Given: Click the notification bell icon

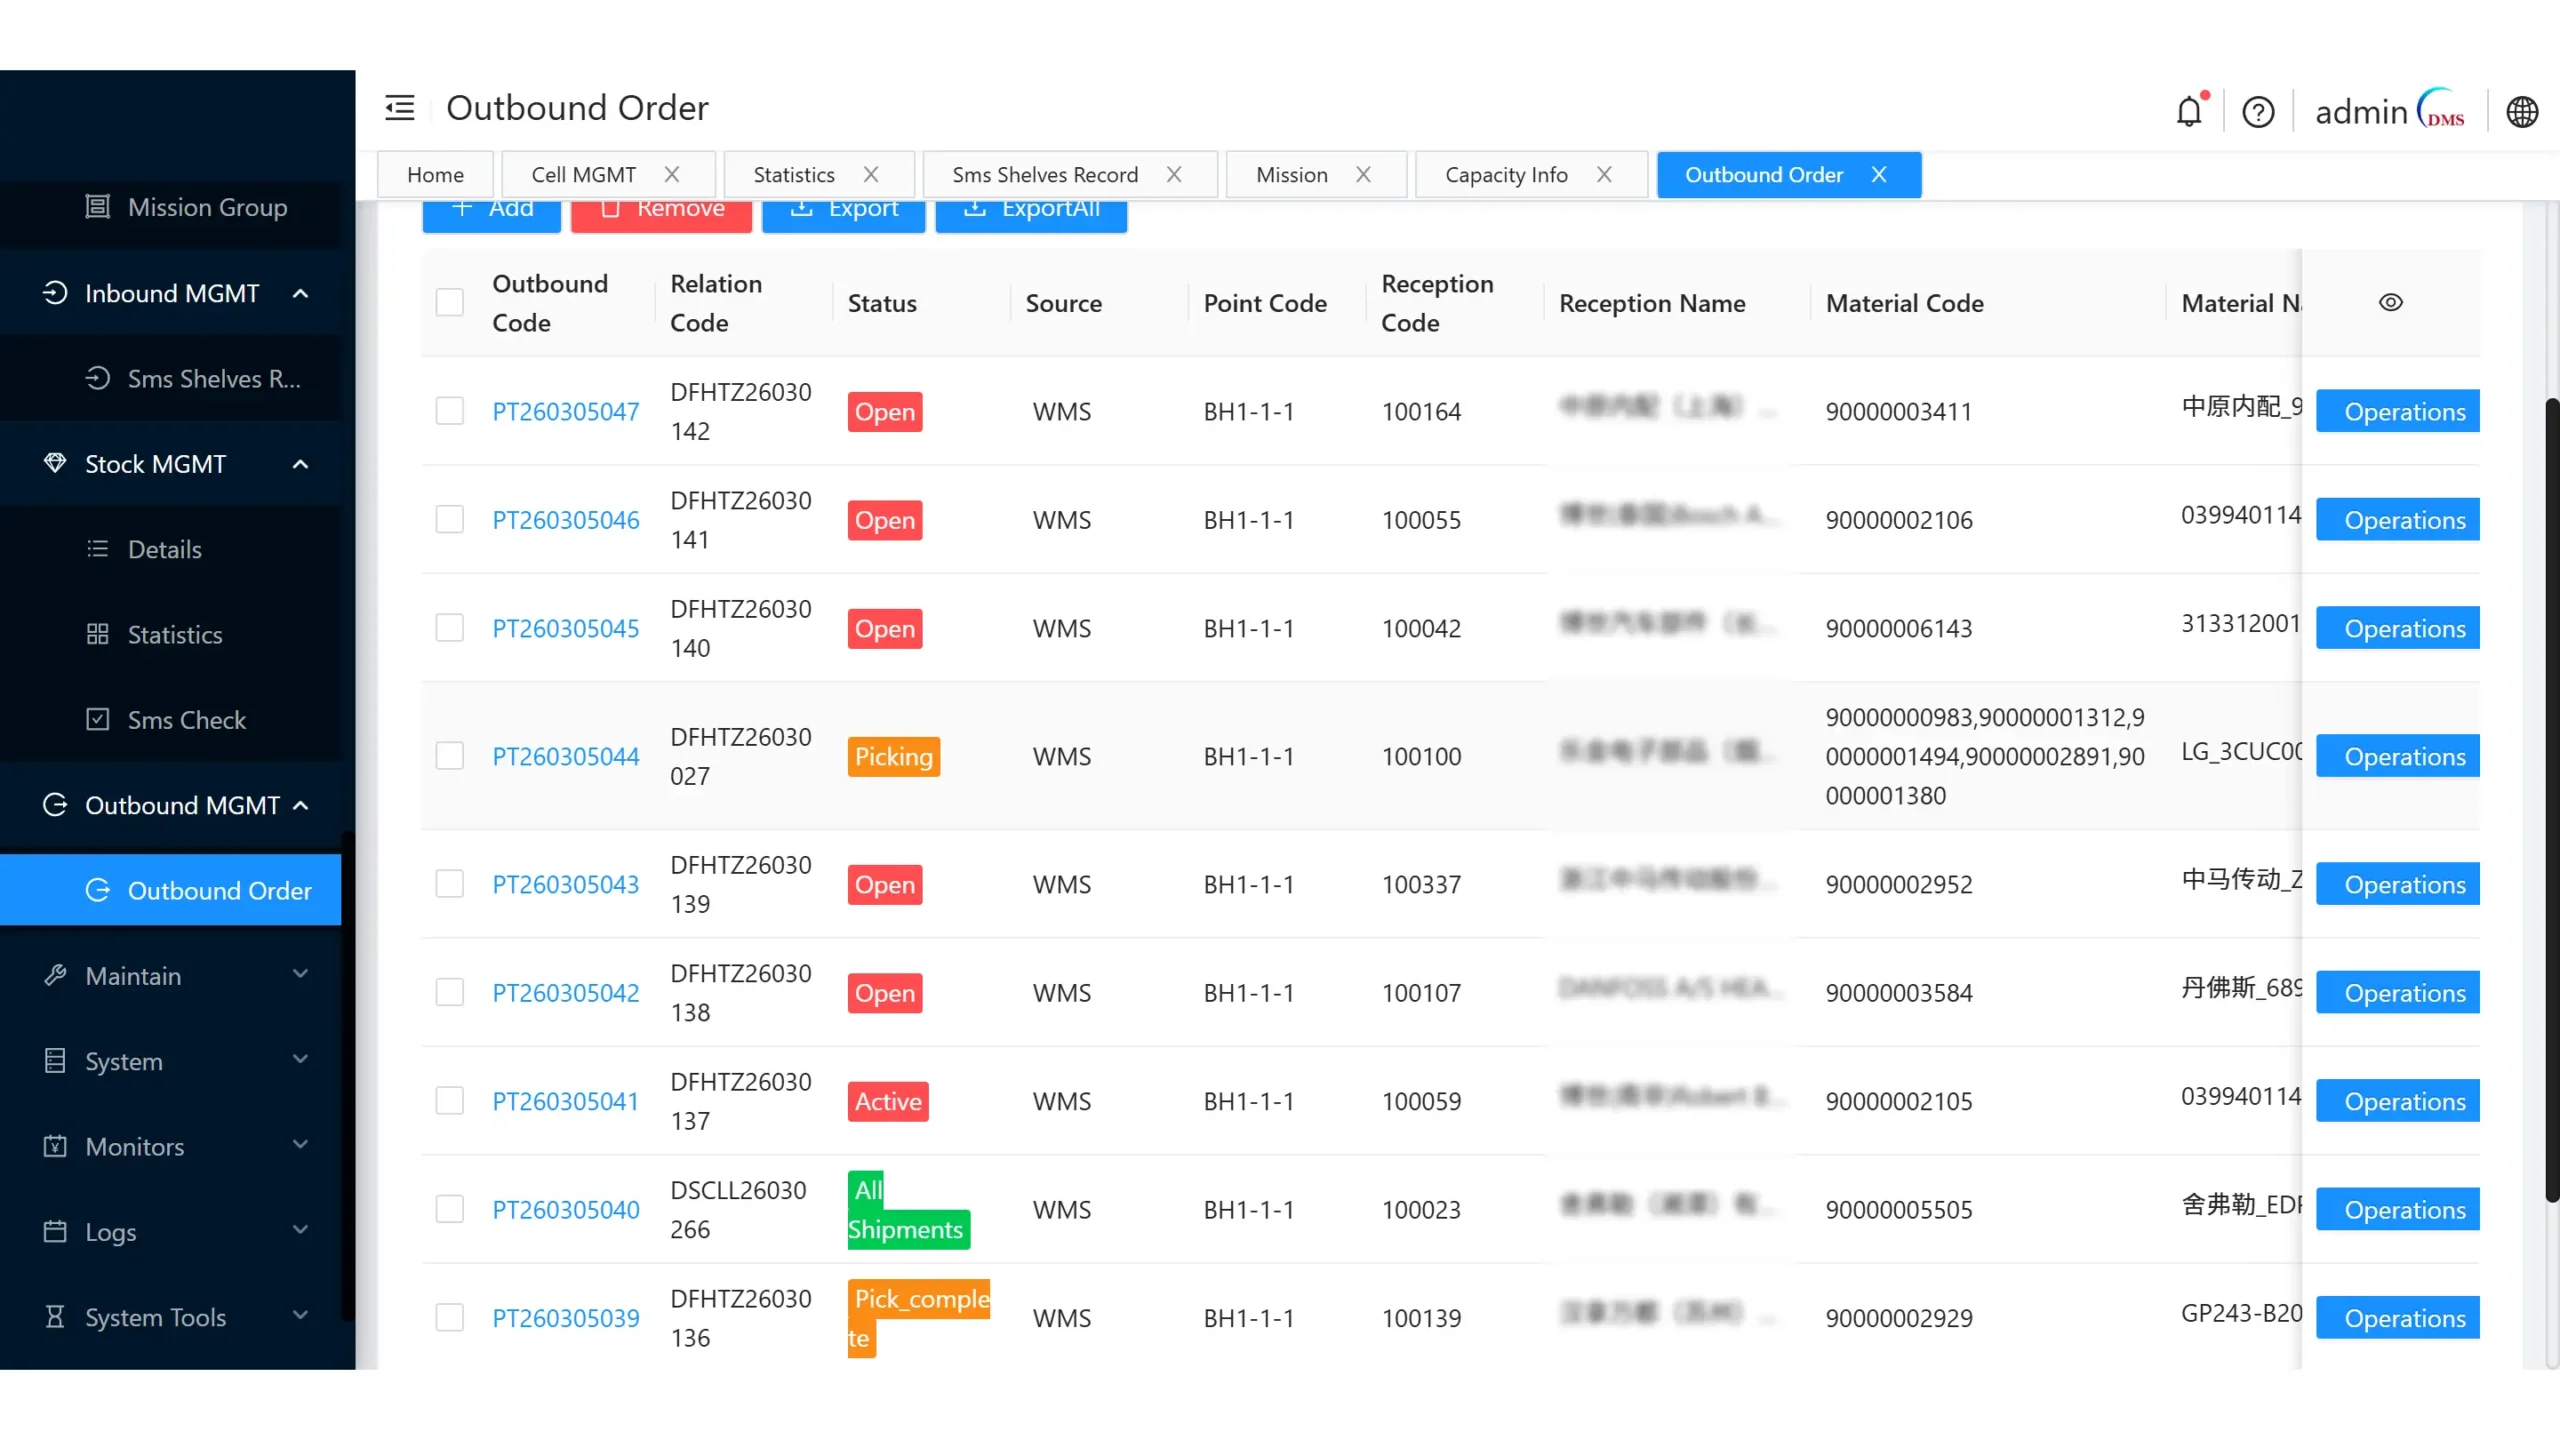Looking at the screenshot, I should click(x=2189, y=111).
